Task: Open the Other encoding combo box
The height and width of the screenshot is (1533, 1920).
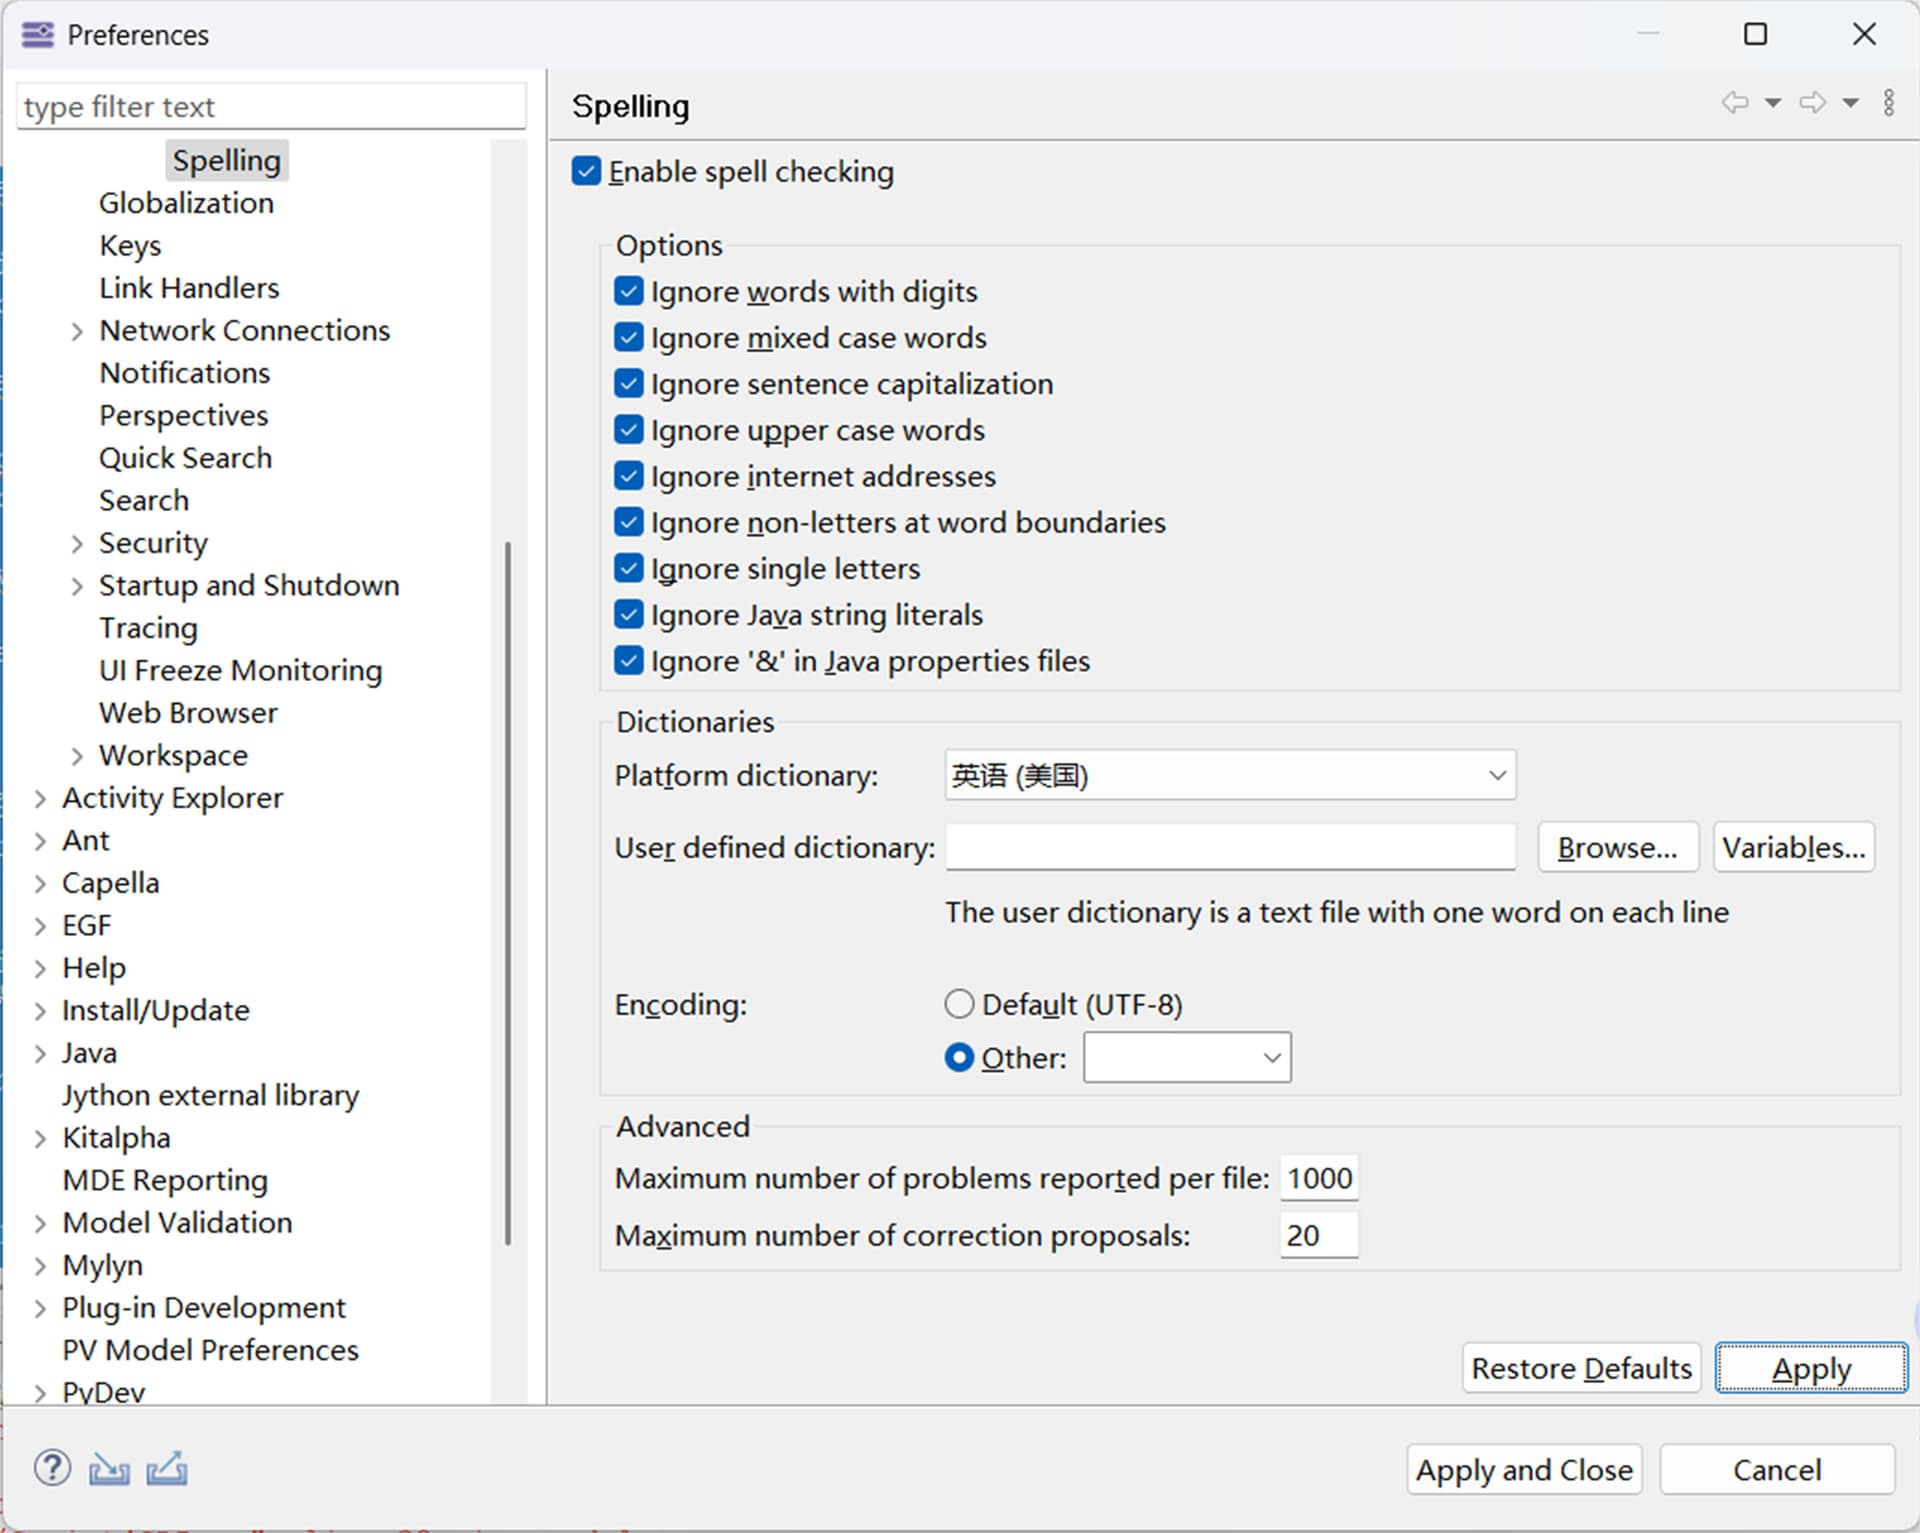Action: (x=1187, y=1058)
